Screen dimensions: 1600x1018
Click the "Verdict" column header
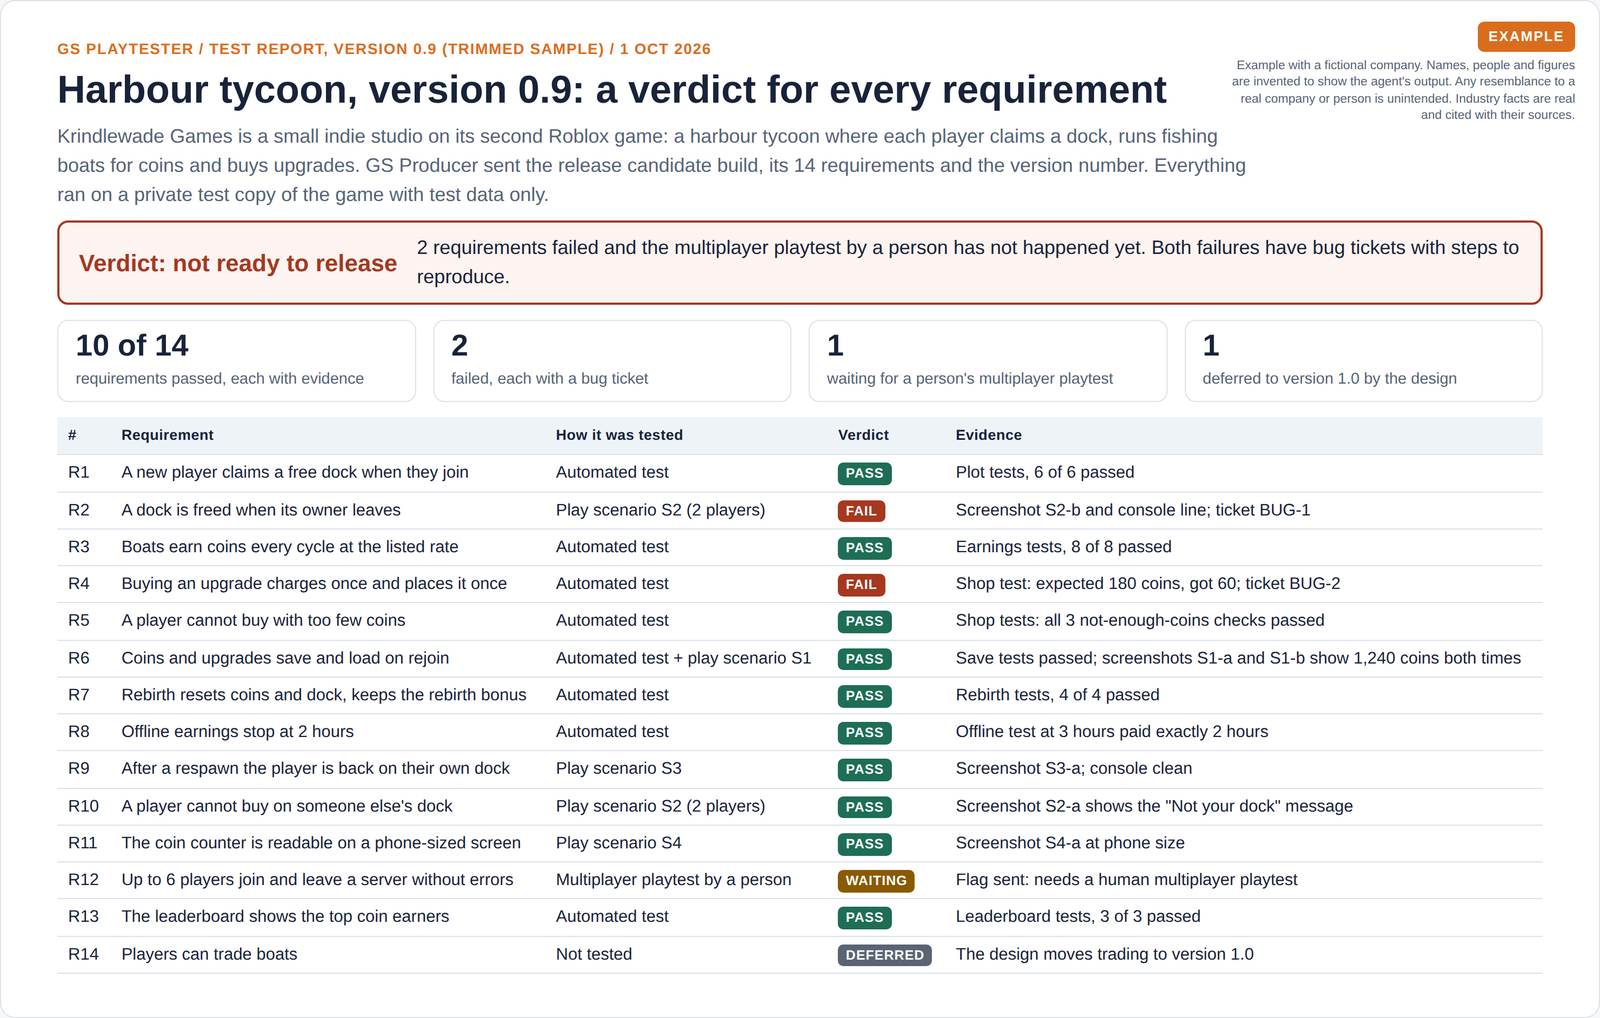pos(863,435)
